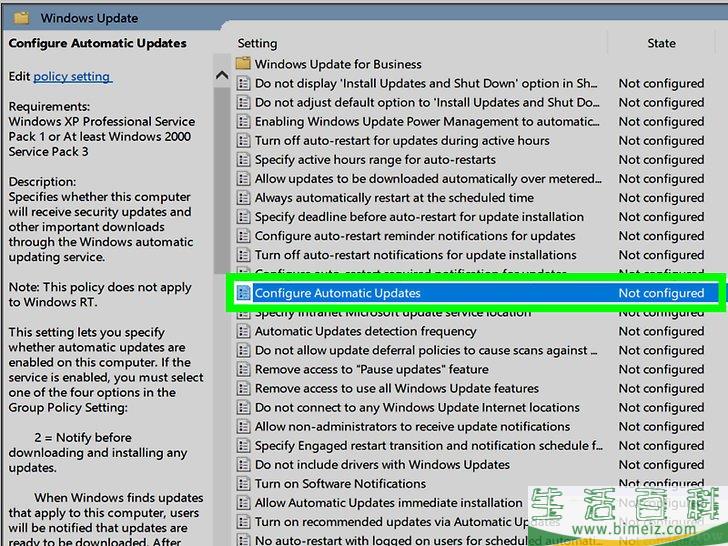This screenshot has width=728, height=546.
Task: Click the Windows Update folder icon in header
Action: (21, 18)
